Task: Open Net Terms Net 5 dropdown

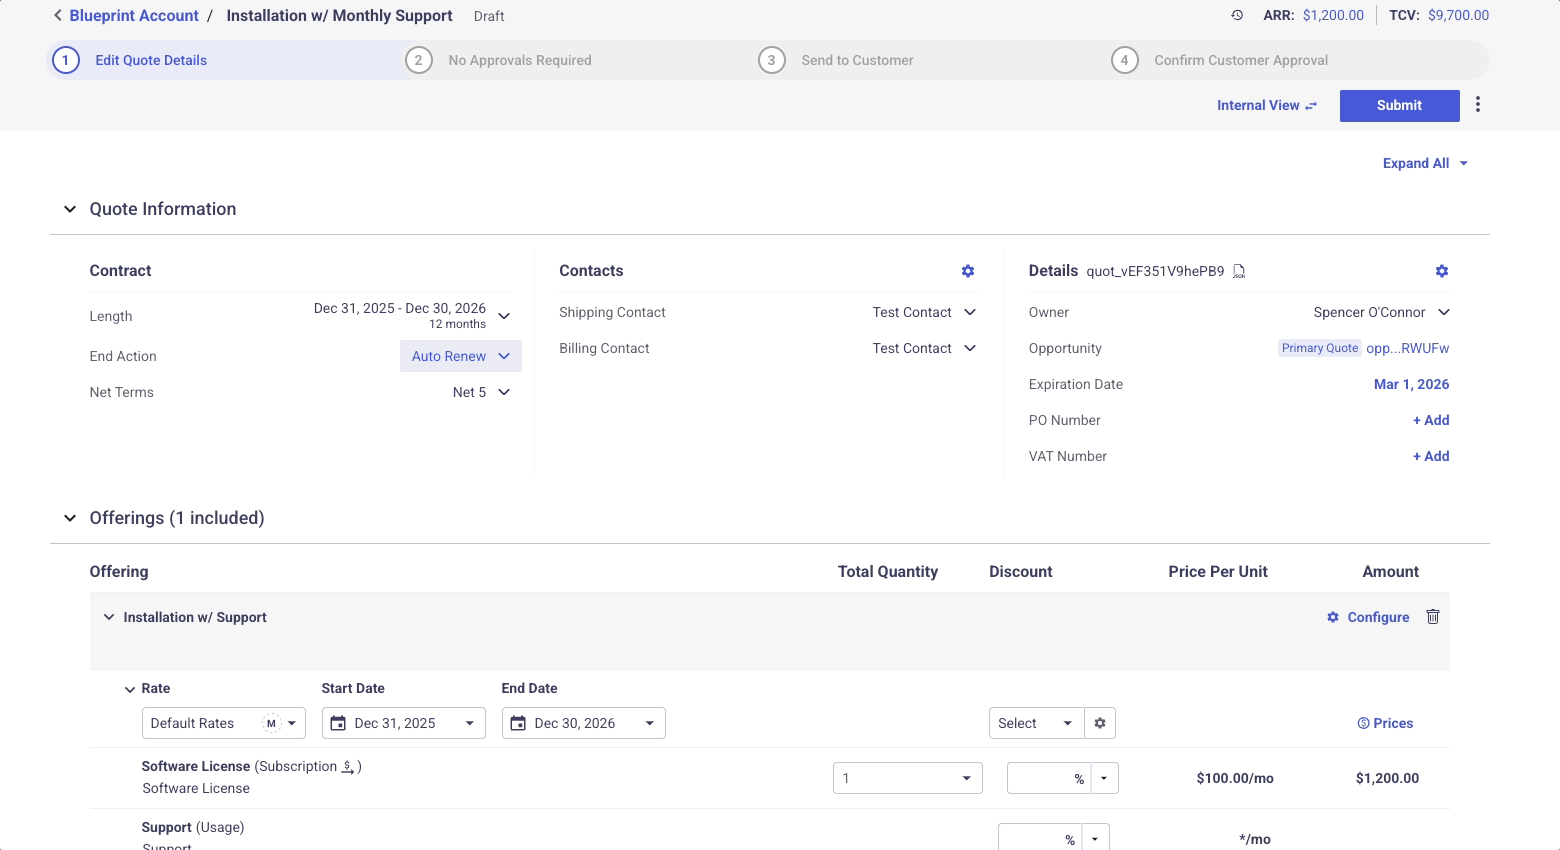Action: coord(482,392)
